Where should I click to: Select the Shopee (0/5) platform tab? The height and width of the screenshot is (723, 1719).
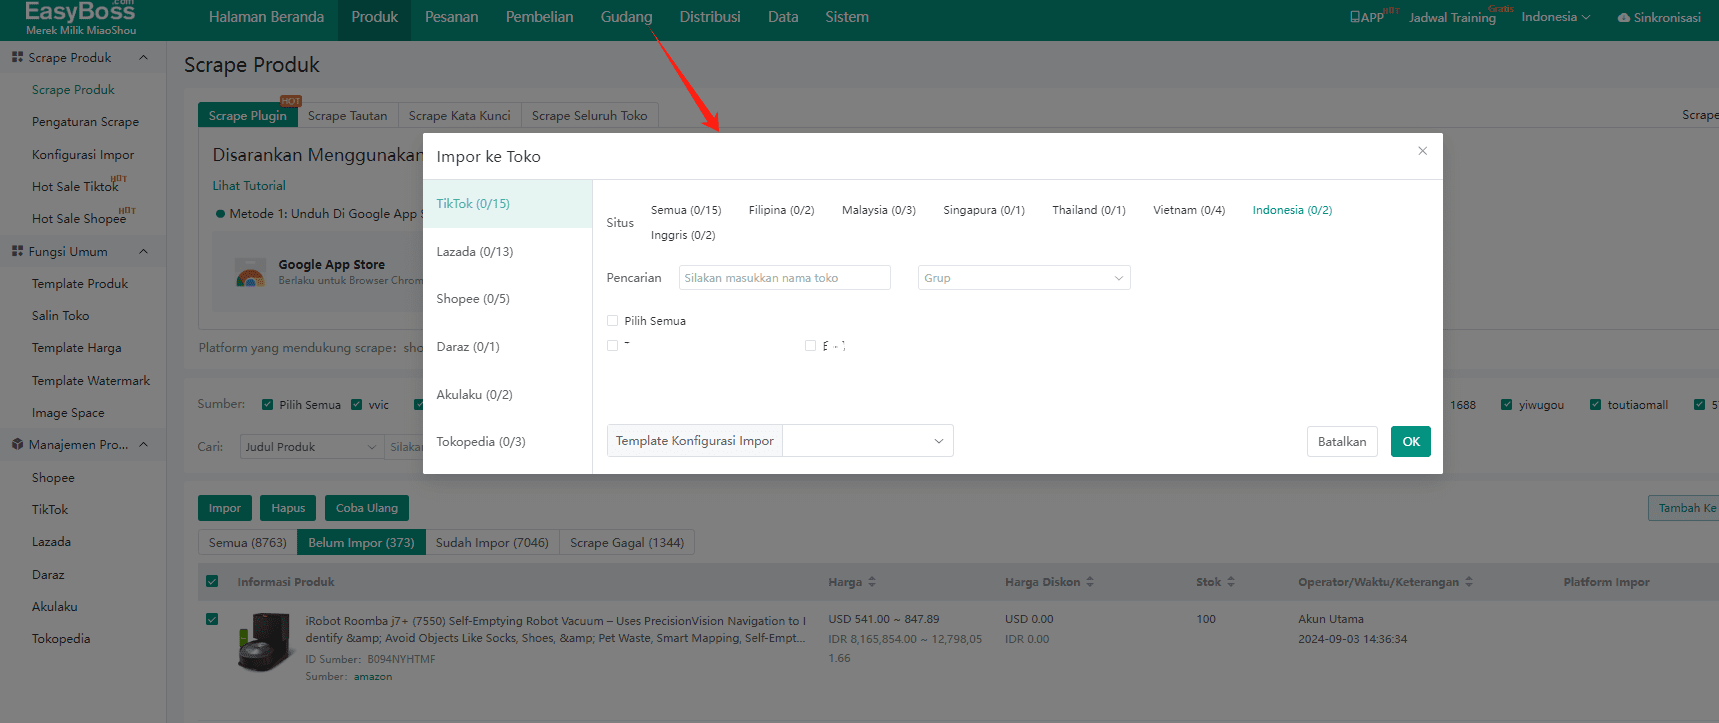pos(507,299)
